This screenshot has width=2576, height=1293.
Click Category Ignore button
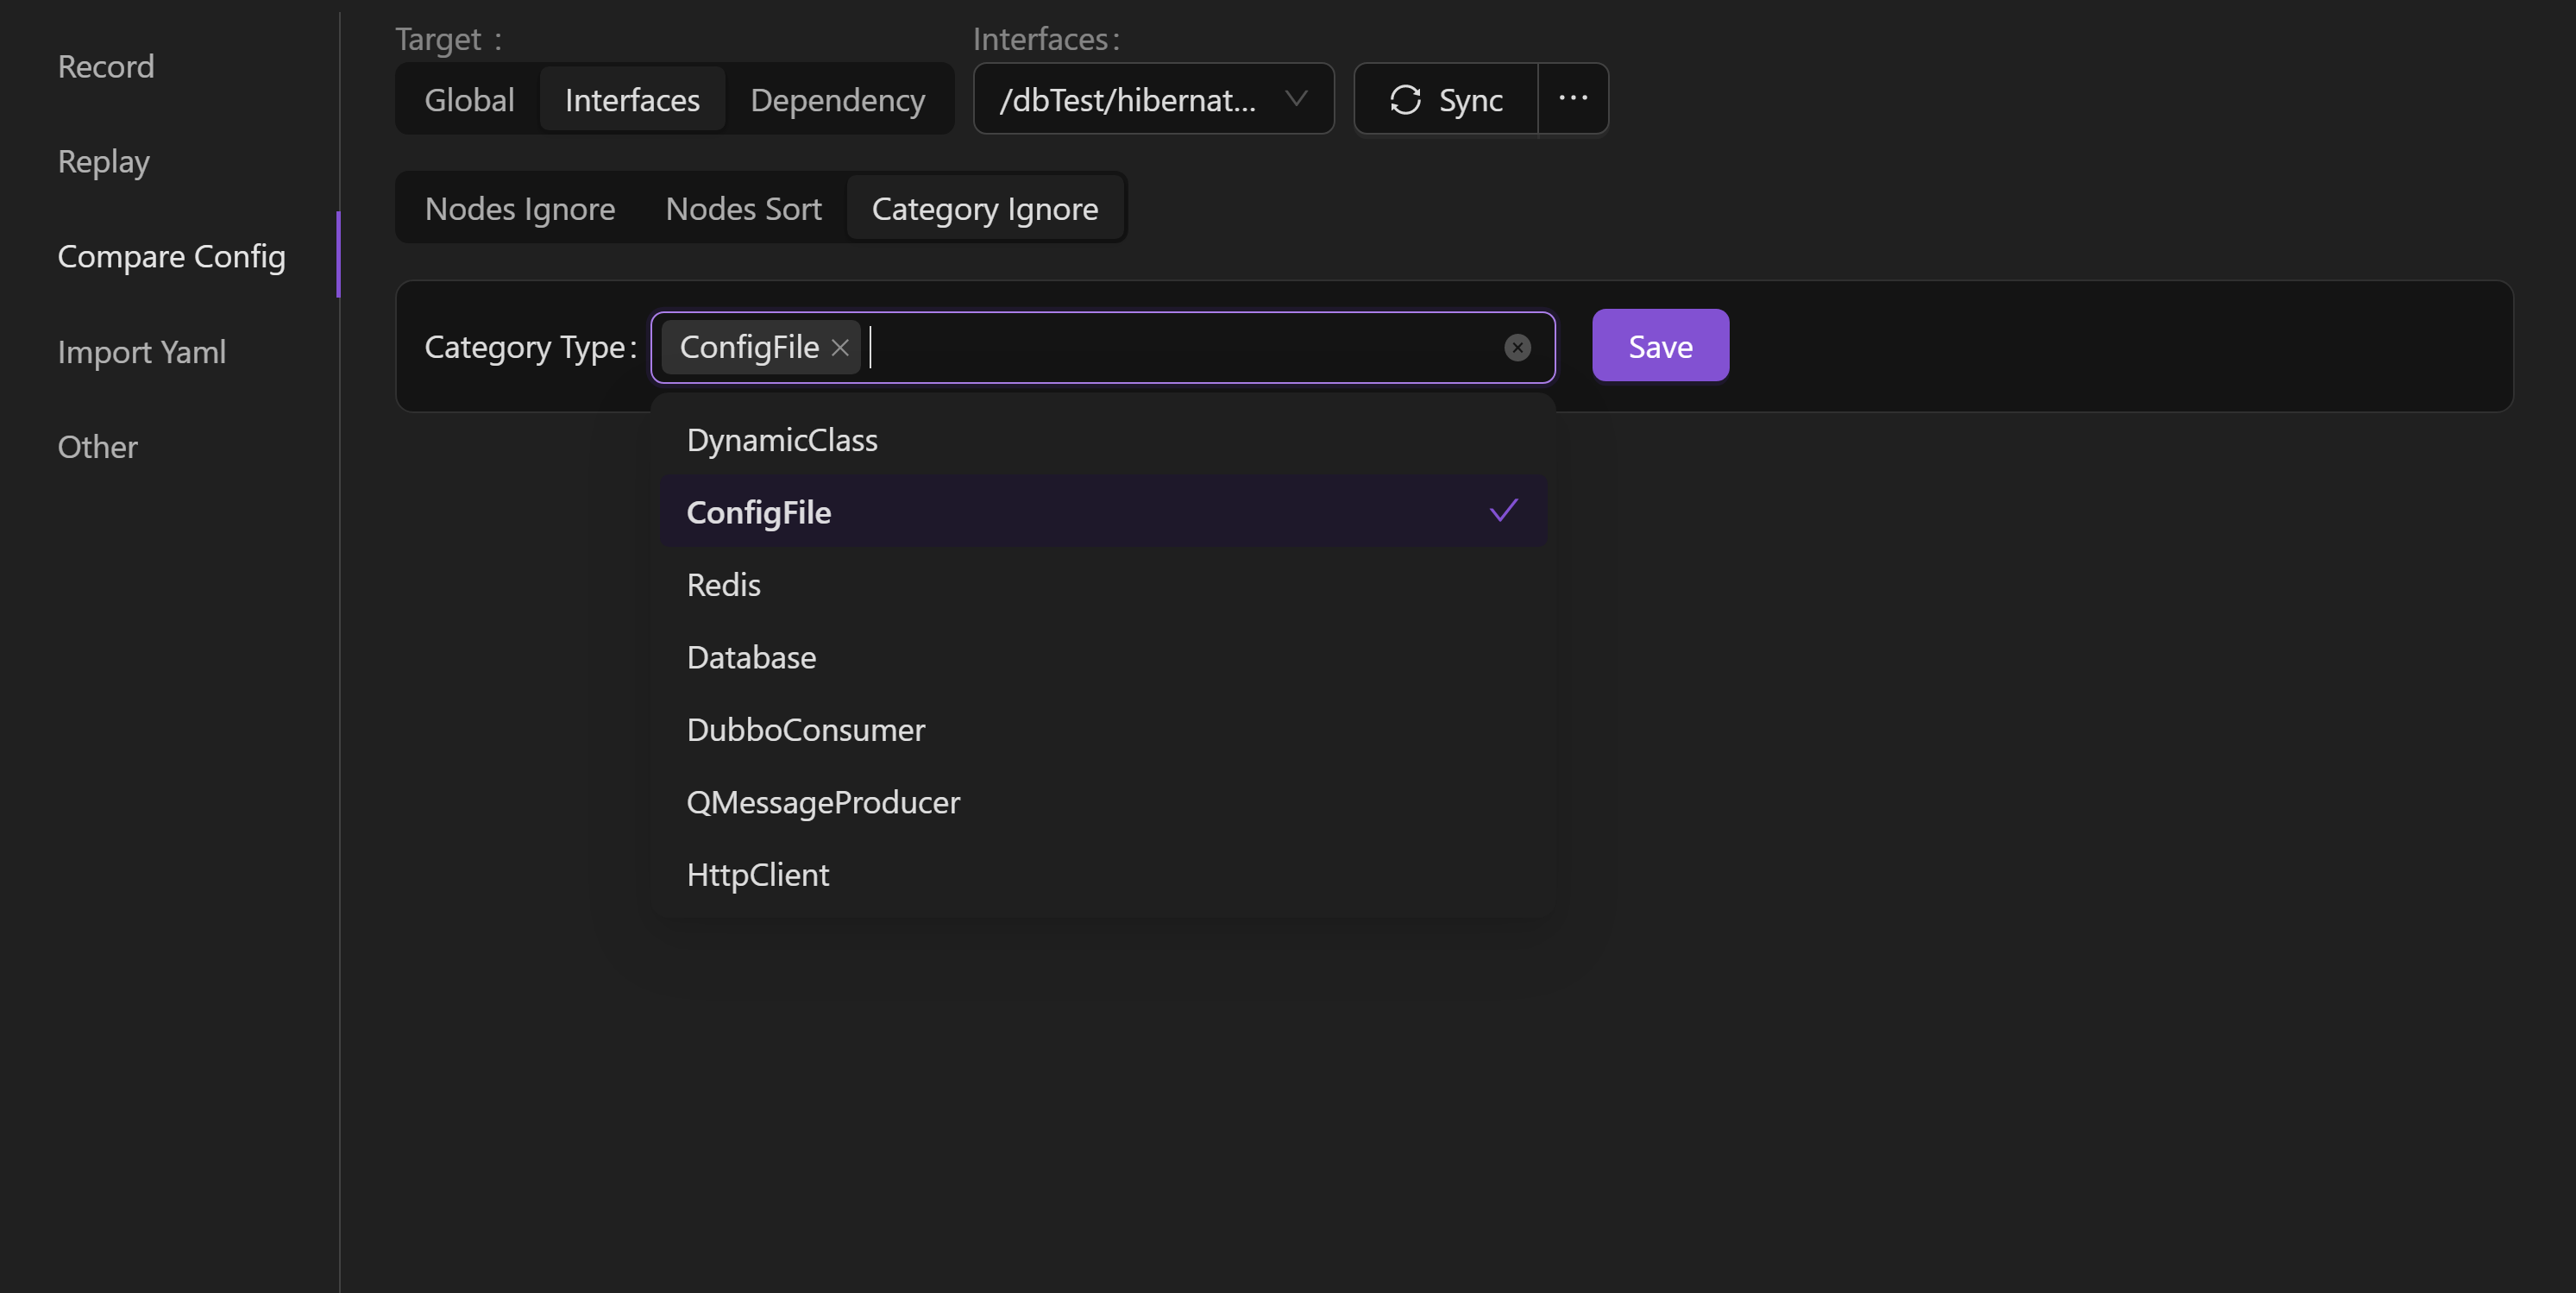point(983,206)
